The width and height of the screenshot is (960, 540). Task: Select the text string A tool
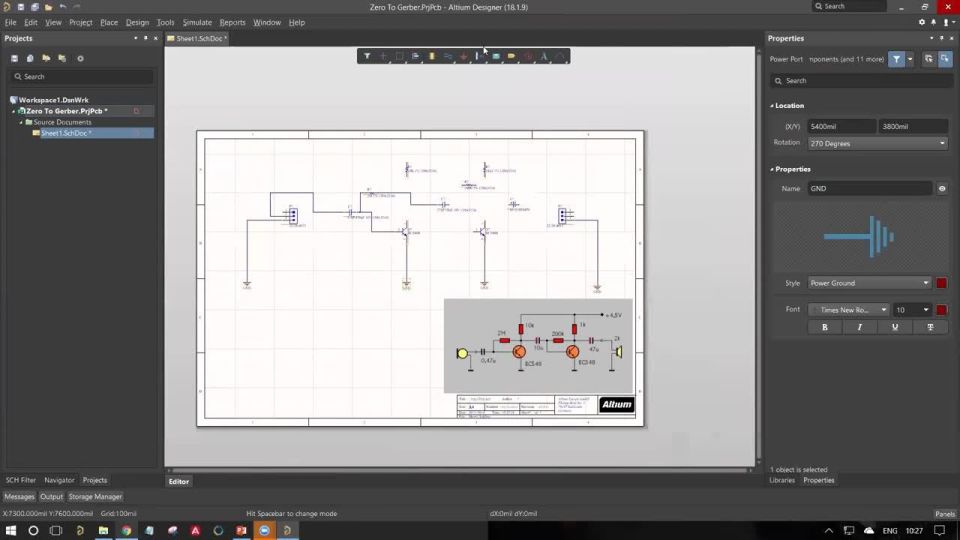544,56
